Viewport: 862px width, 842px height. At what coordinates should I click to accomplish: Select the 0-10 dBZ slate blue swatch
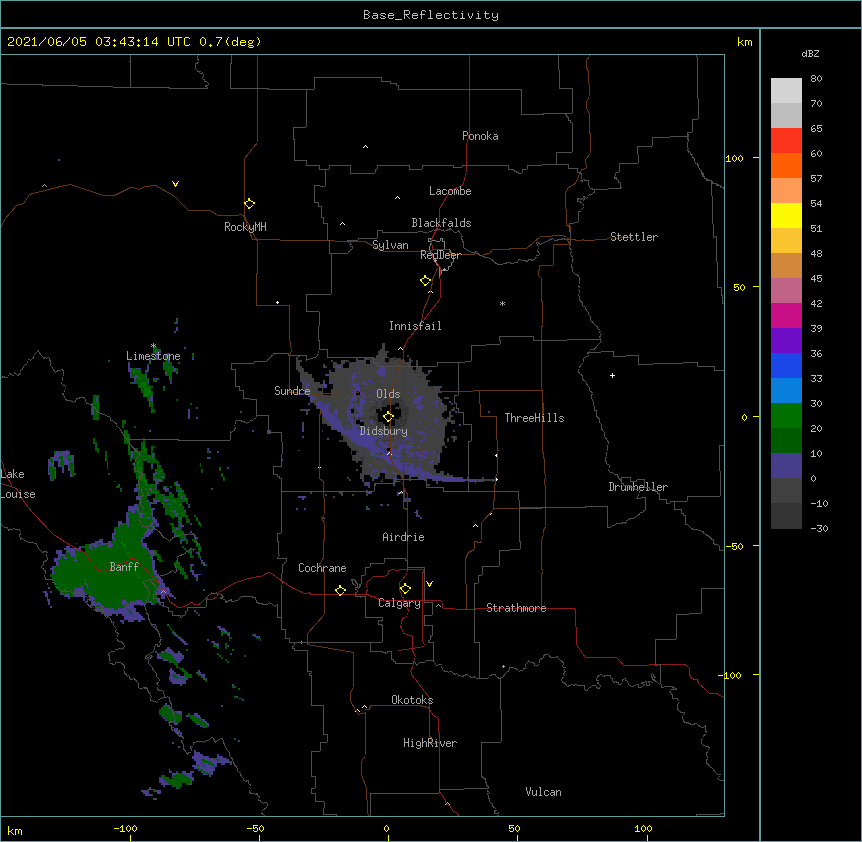click(786, 466)
